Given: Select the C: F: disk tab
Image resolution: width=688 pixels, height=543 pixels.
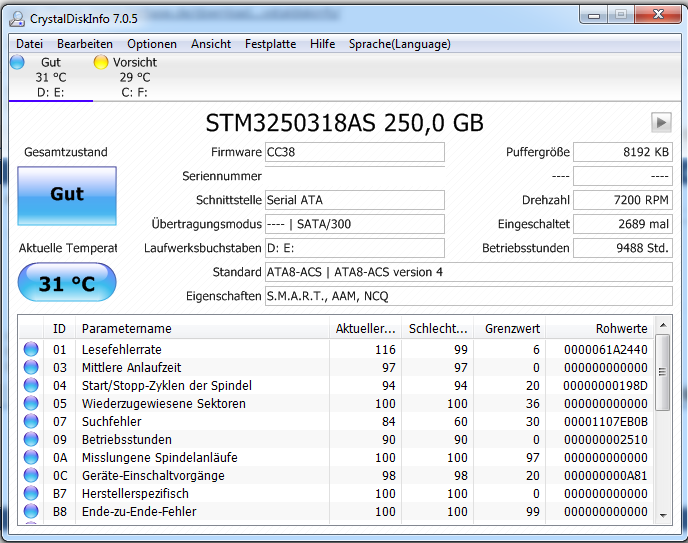Looking at the screenshot, I should pyautogui.click(x=134, y=77).
